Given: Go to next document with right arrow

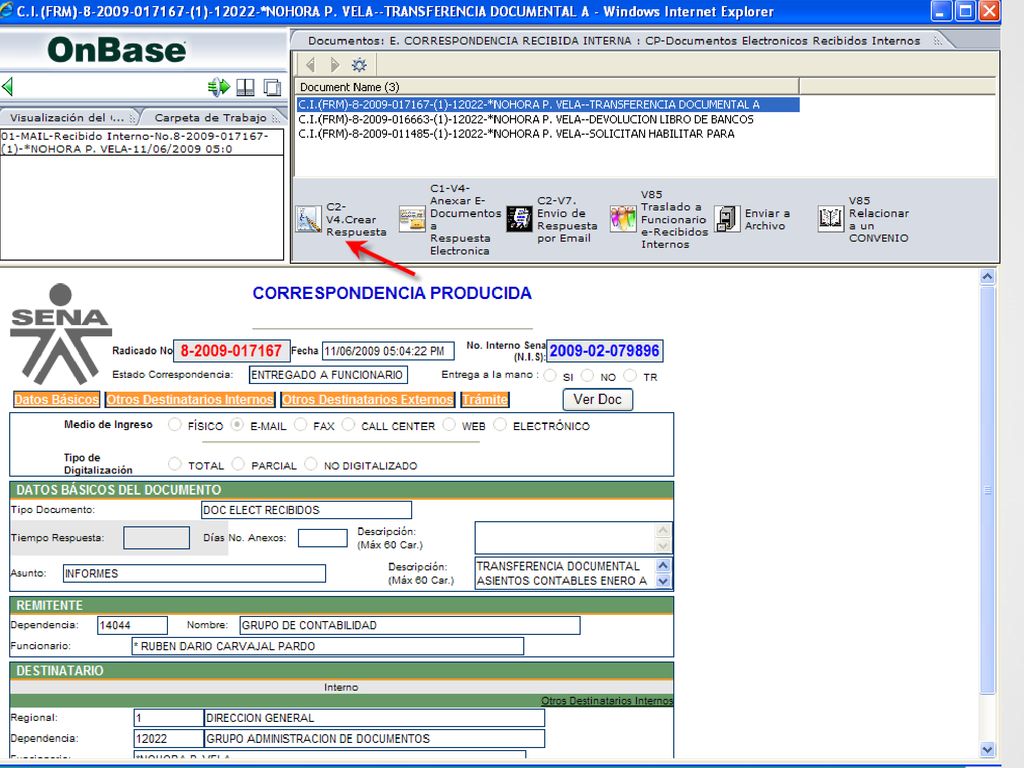Looking at the screenshot, I should click(334, 65).
